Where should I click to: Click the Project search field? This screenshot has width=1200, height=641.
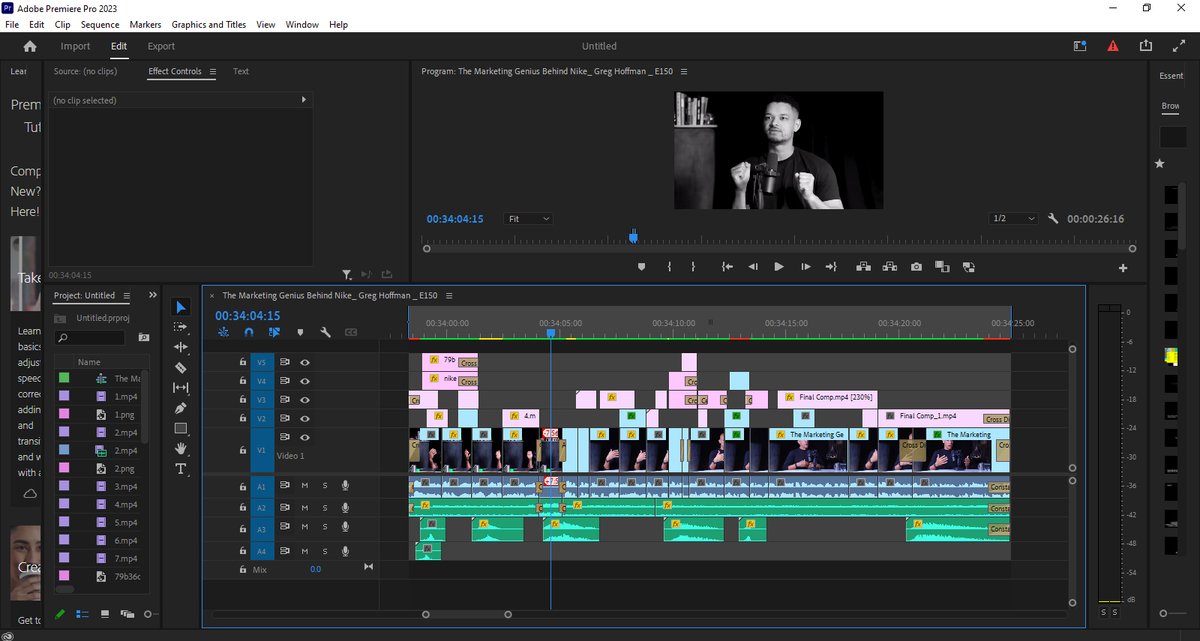click(x=91, y=338)
